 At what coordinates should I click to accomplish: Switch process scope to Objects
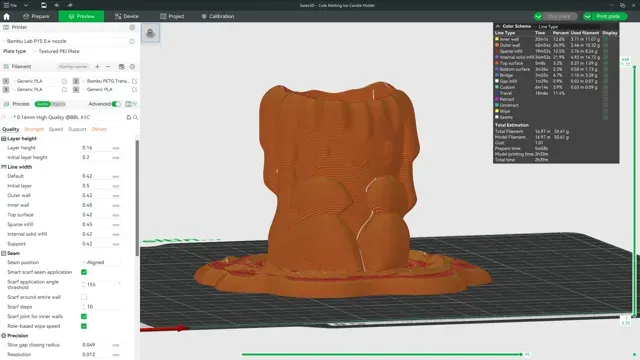tap(58, 104)
